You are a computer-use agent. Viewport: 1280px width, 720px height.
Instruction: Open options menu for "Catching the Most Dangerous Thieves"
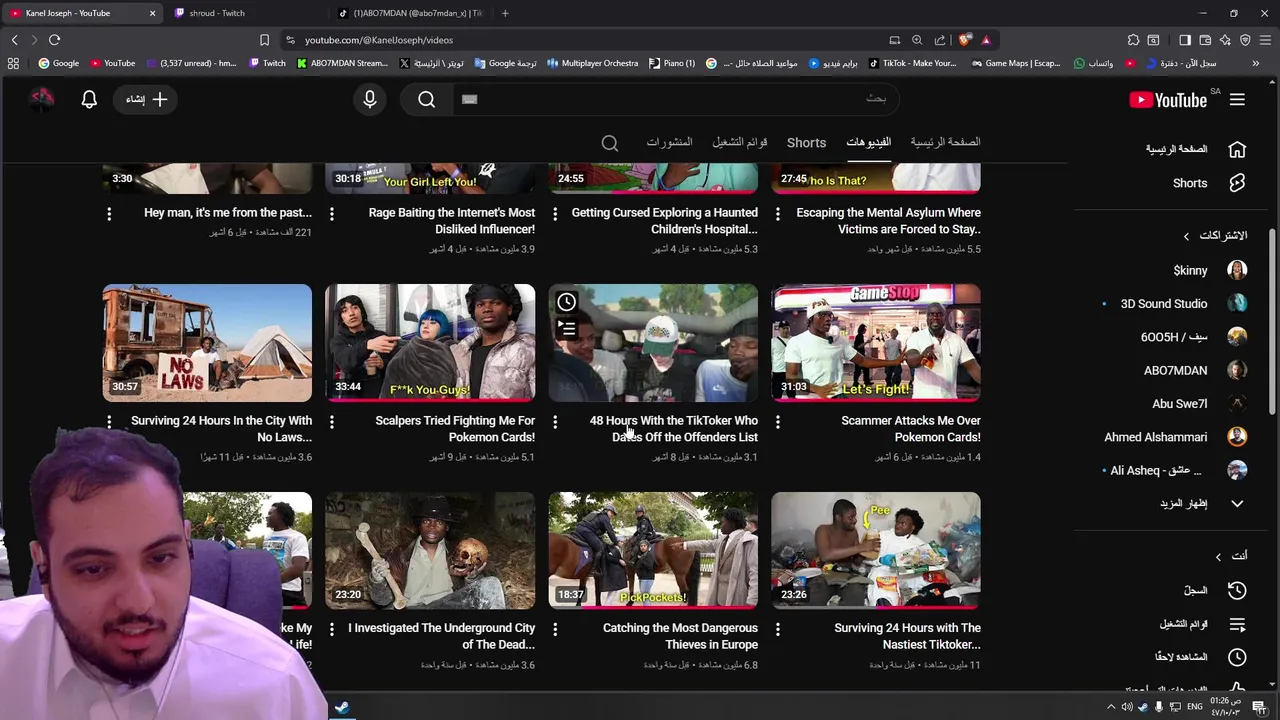[x=555, y=629]
